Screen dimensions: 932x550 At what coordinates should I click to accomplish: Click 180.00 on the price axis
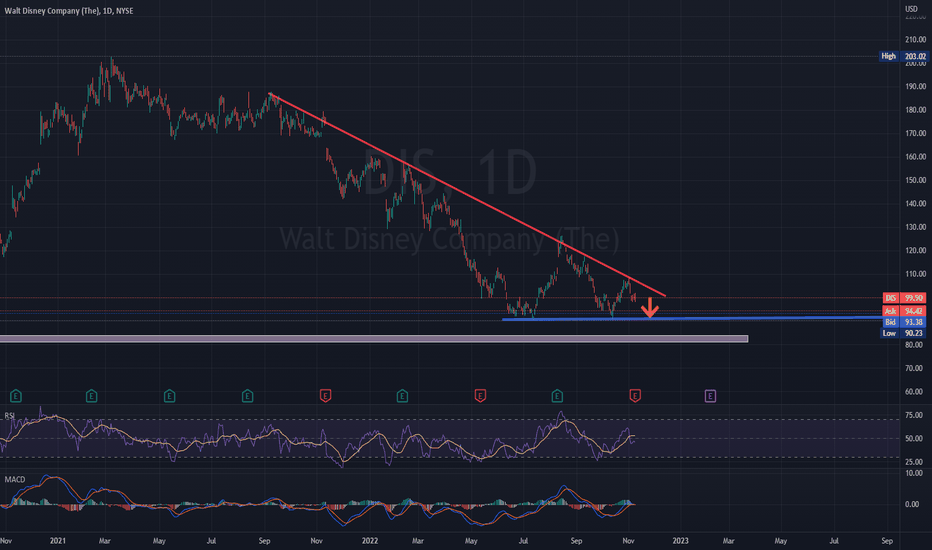(x=915, y=110)
